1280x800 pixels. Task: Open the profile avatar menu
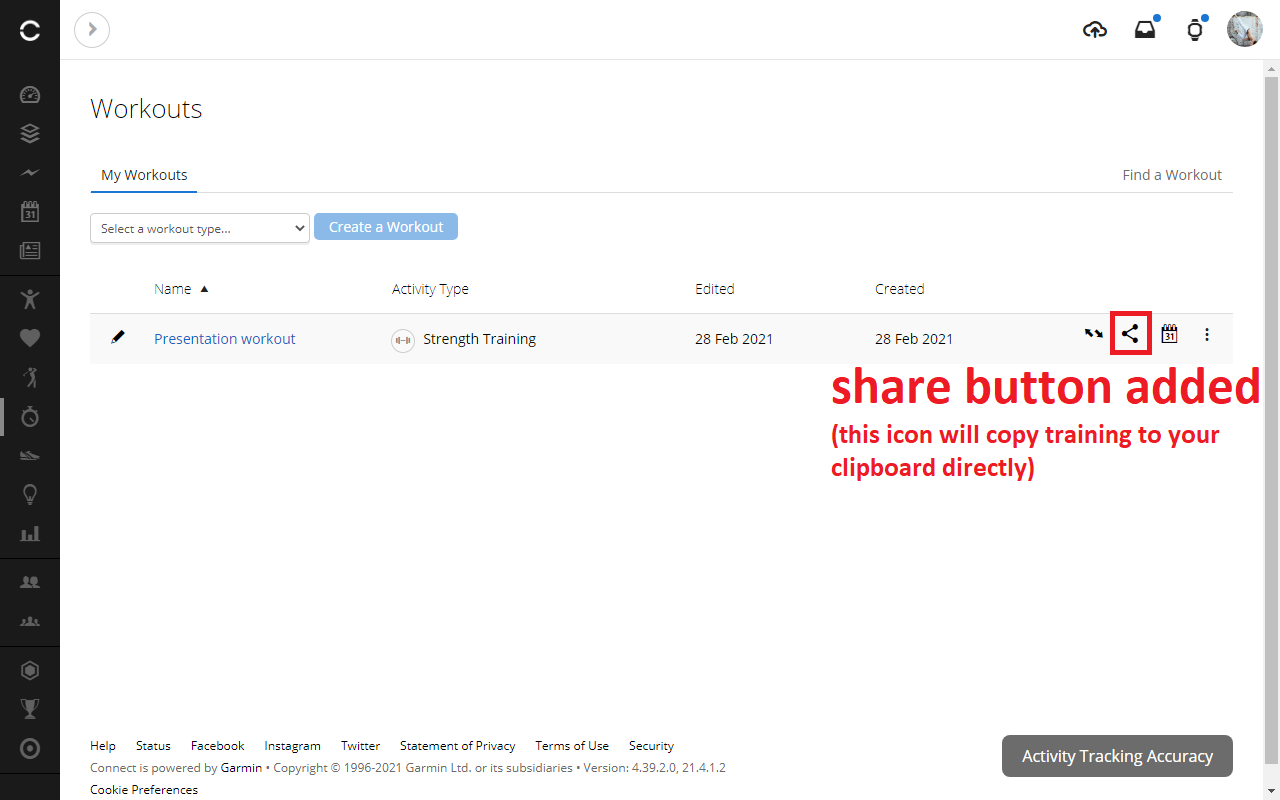point(1245,29)
